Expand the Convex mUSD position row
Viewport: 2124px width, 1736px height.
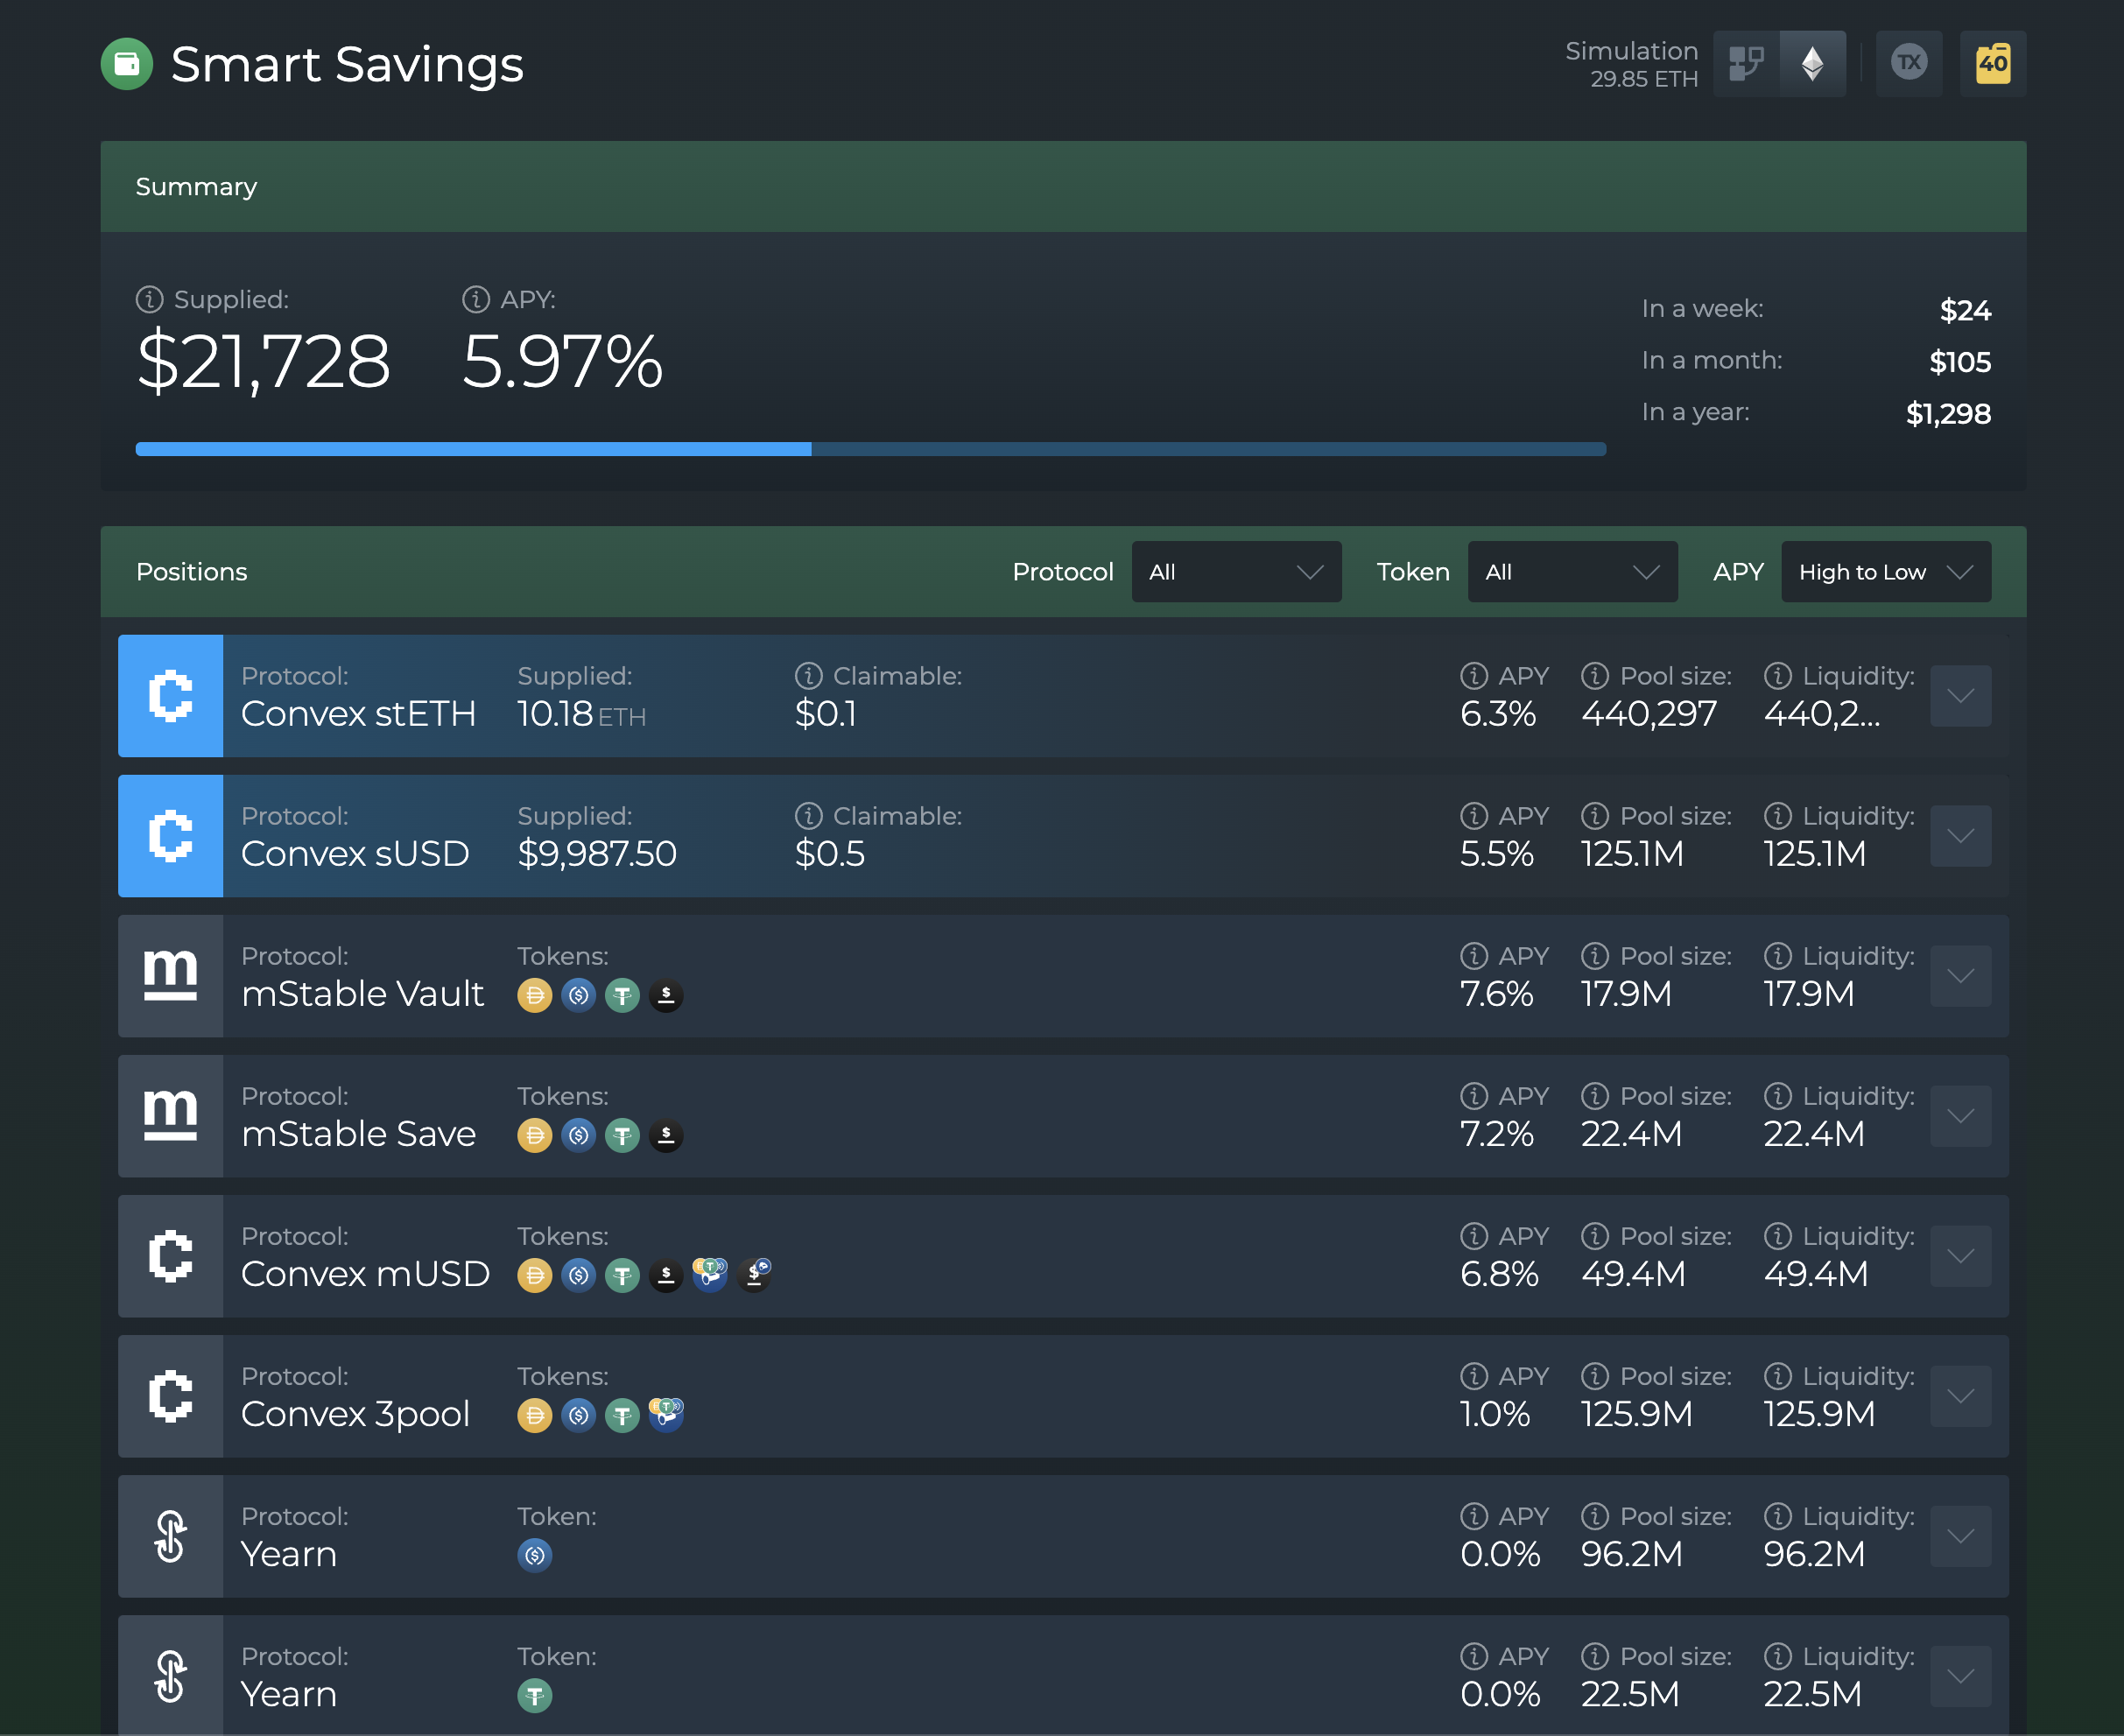(x=1960, y=1256)
